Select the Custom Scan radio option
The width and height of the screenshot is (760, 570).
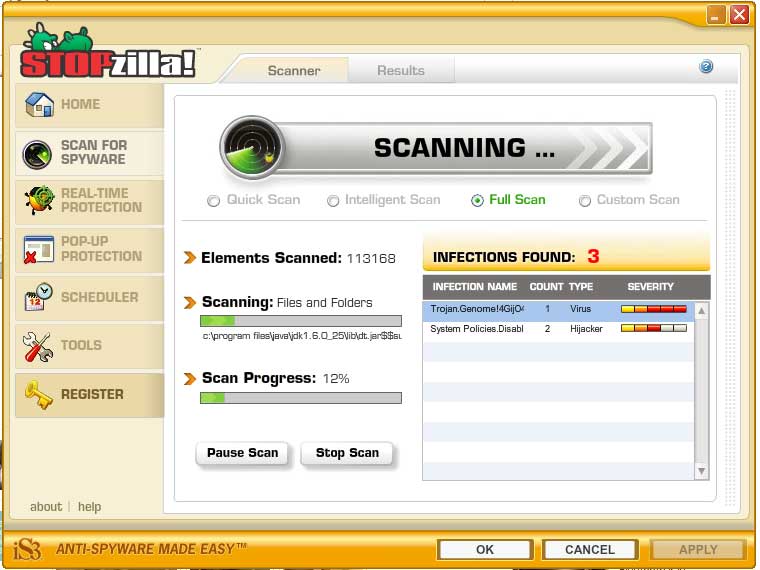585,201
